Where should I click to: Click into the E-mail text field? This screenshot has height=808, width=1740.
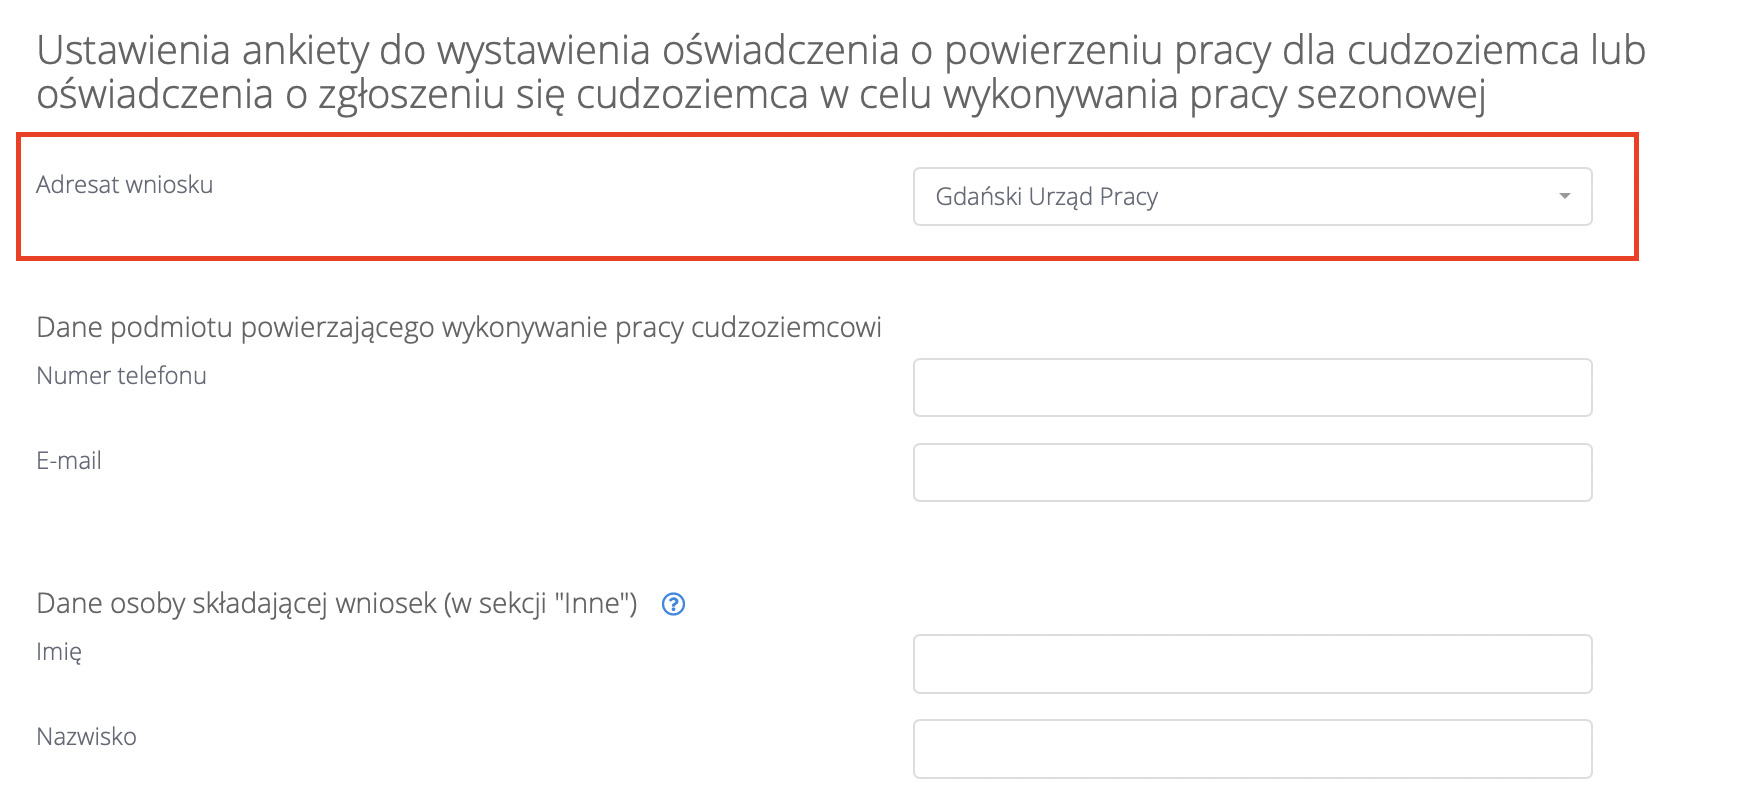click(1252, 472)
